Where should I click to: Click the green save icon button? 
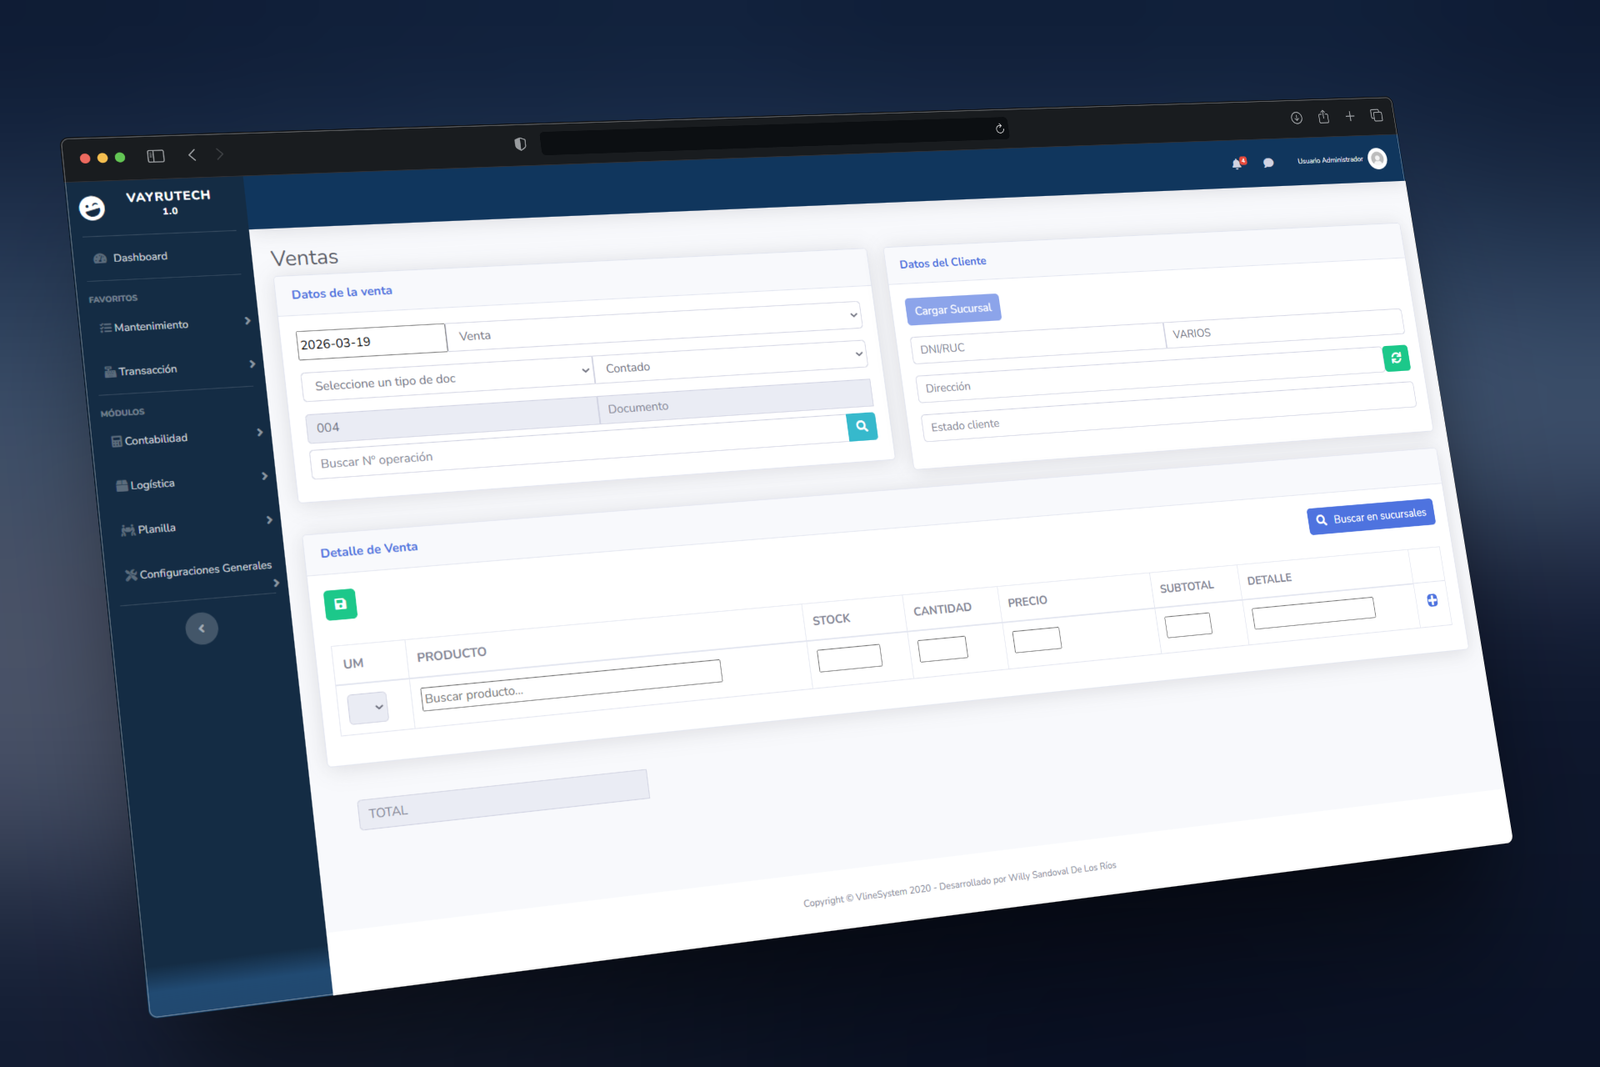(x=340, y=604)
